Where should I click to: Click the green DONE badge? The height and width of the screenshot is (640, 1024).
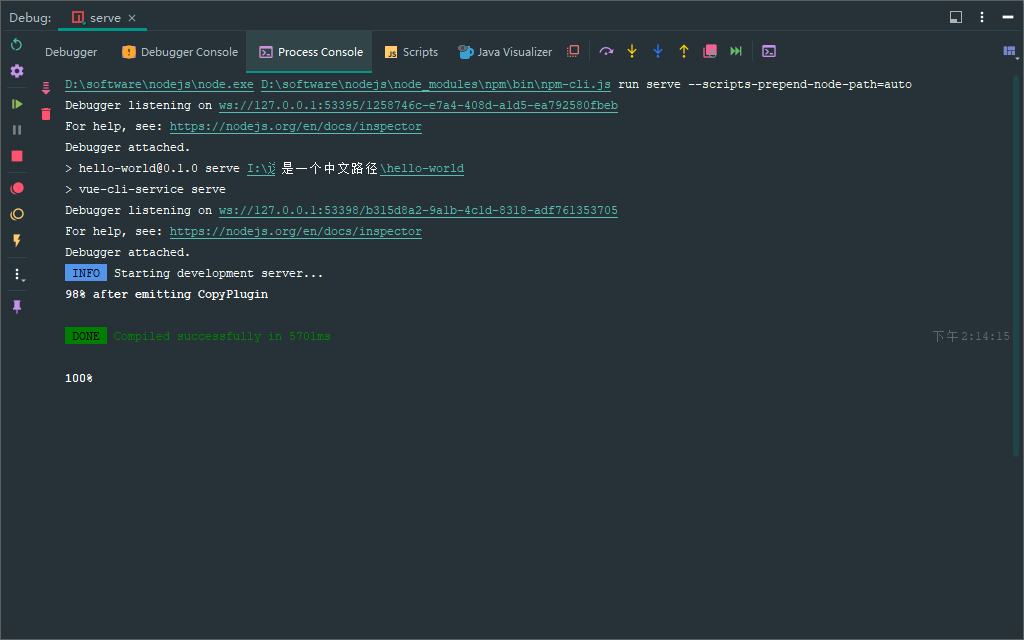coord(86,336)
